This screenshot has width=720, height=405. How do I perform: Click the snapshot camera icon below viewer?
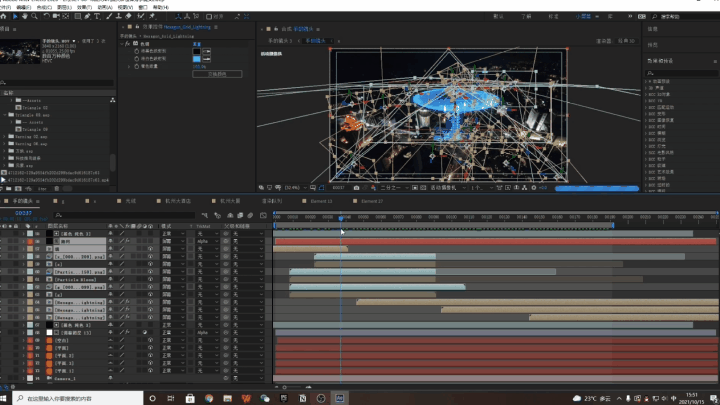point(356,188)
